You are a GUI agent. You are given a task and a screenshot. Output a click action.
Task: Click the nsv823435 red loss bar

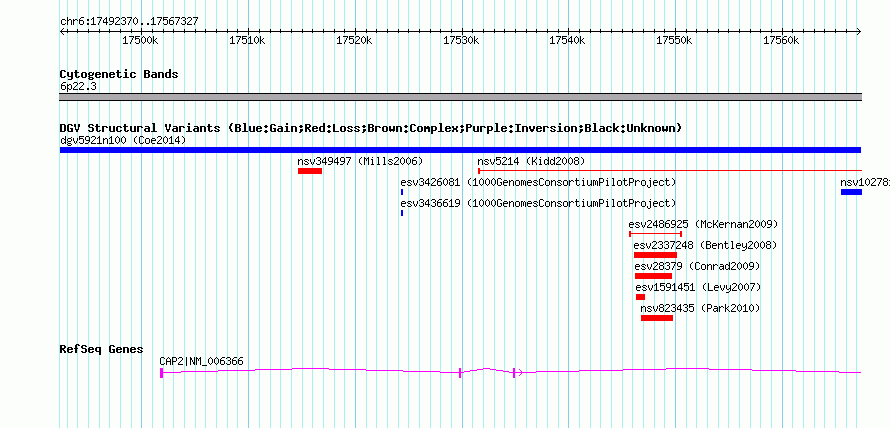coord(657,318)
